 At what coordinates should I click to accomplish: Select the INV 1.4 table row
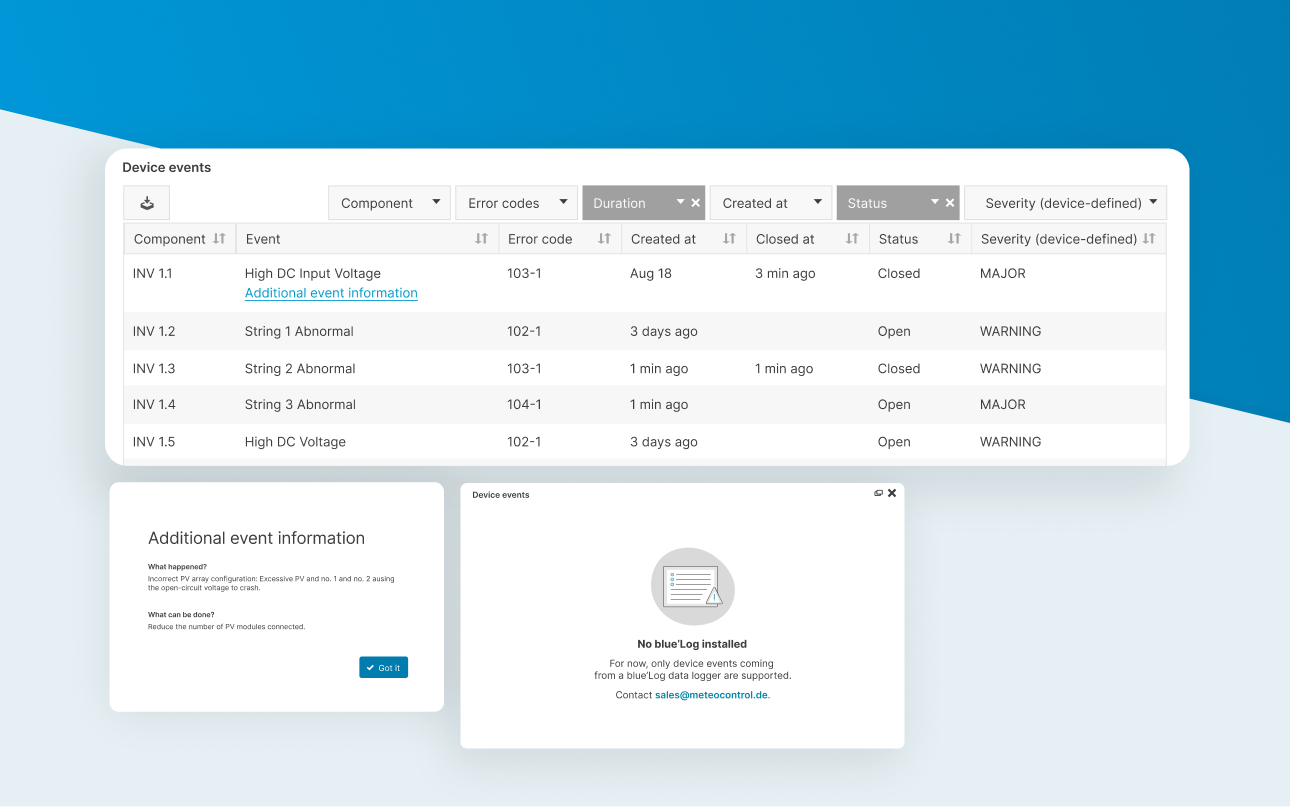point(644,405)
